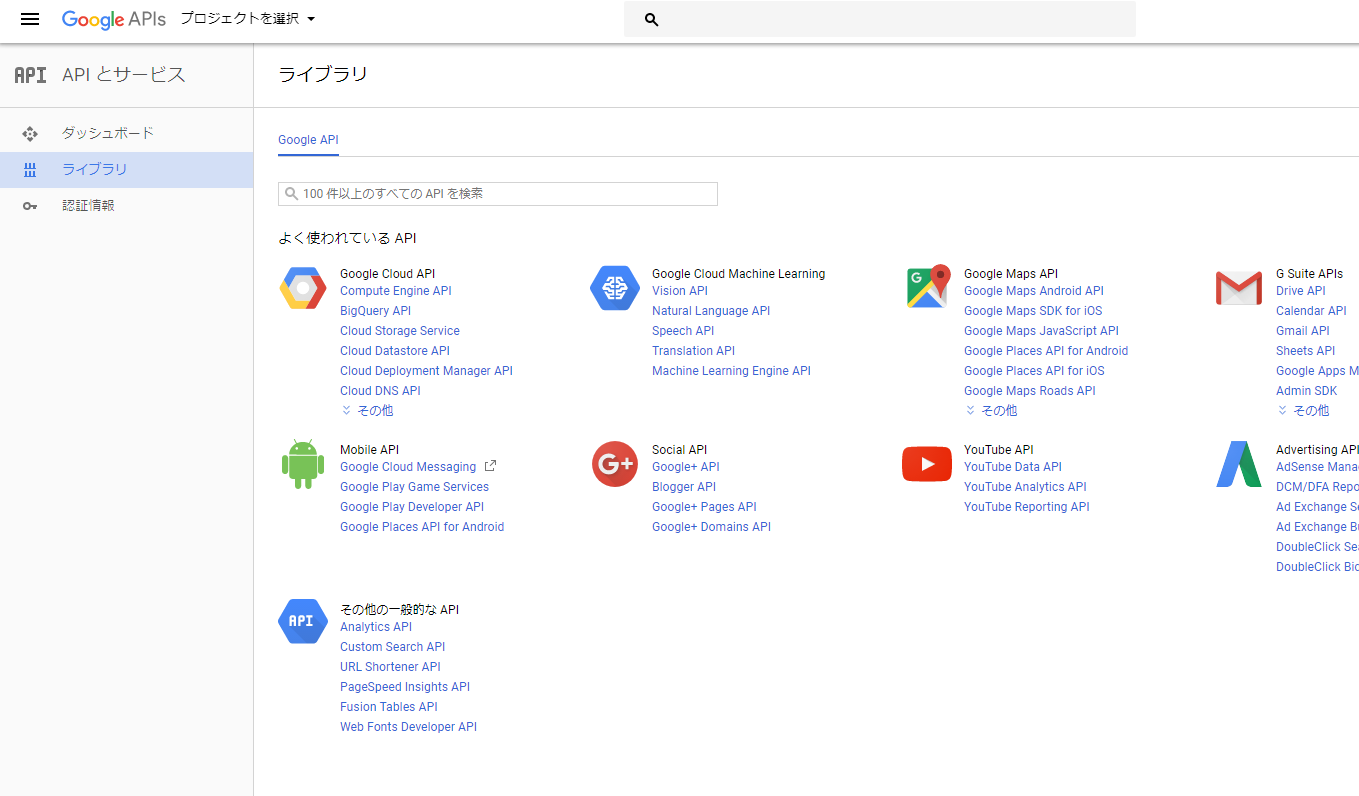Viewport: 1359px width, 796px height.
Task: Expand その他 under G Suite APIs
Action: (1303, 411)
